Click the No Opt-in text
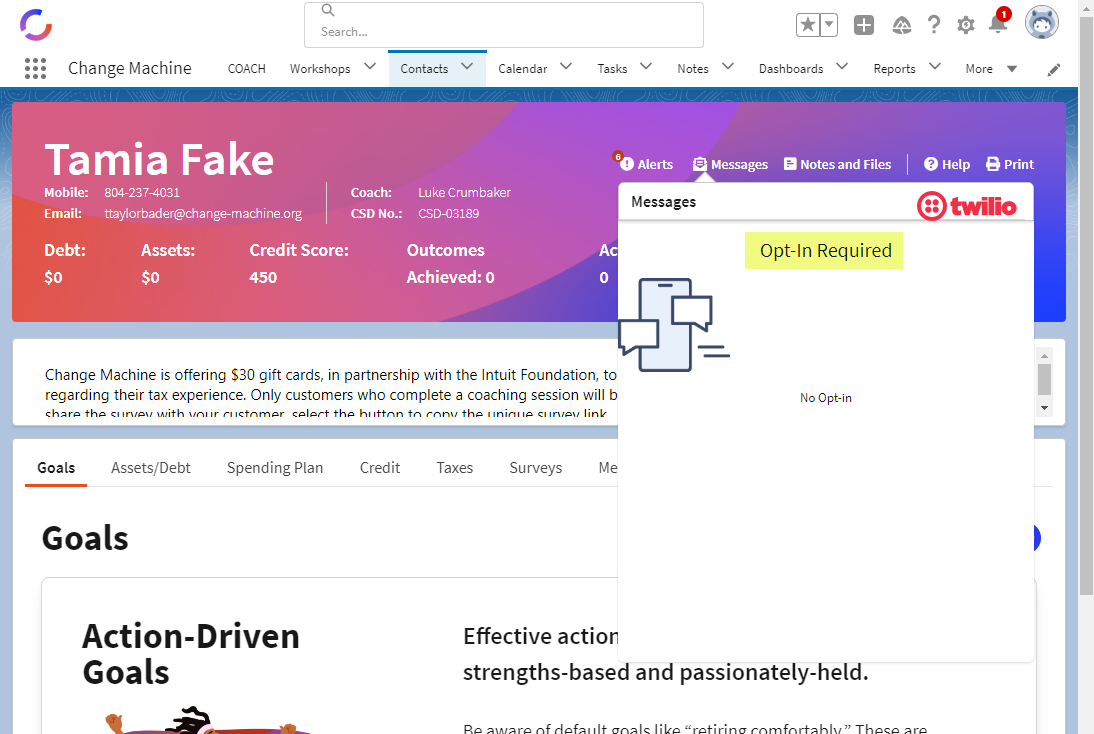The image size is (1094, 734). (x=825, y=398)
